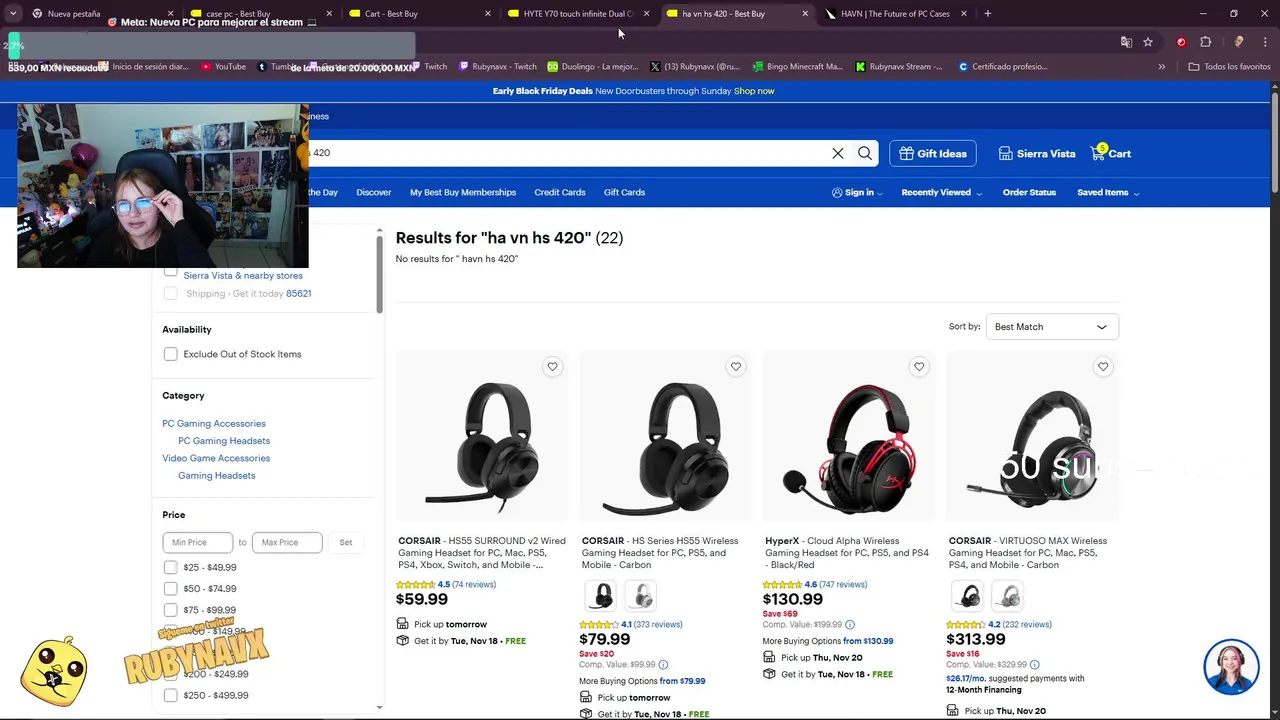Open Gift Ideas button
Screen dimensions: 1280x720
tap(933, 153)
